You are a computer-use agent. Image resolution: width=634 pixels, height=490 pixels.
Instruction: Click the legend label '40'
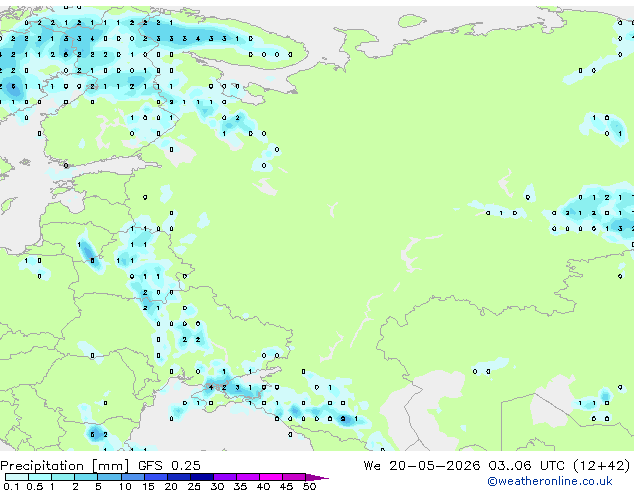coord(263,486)
